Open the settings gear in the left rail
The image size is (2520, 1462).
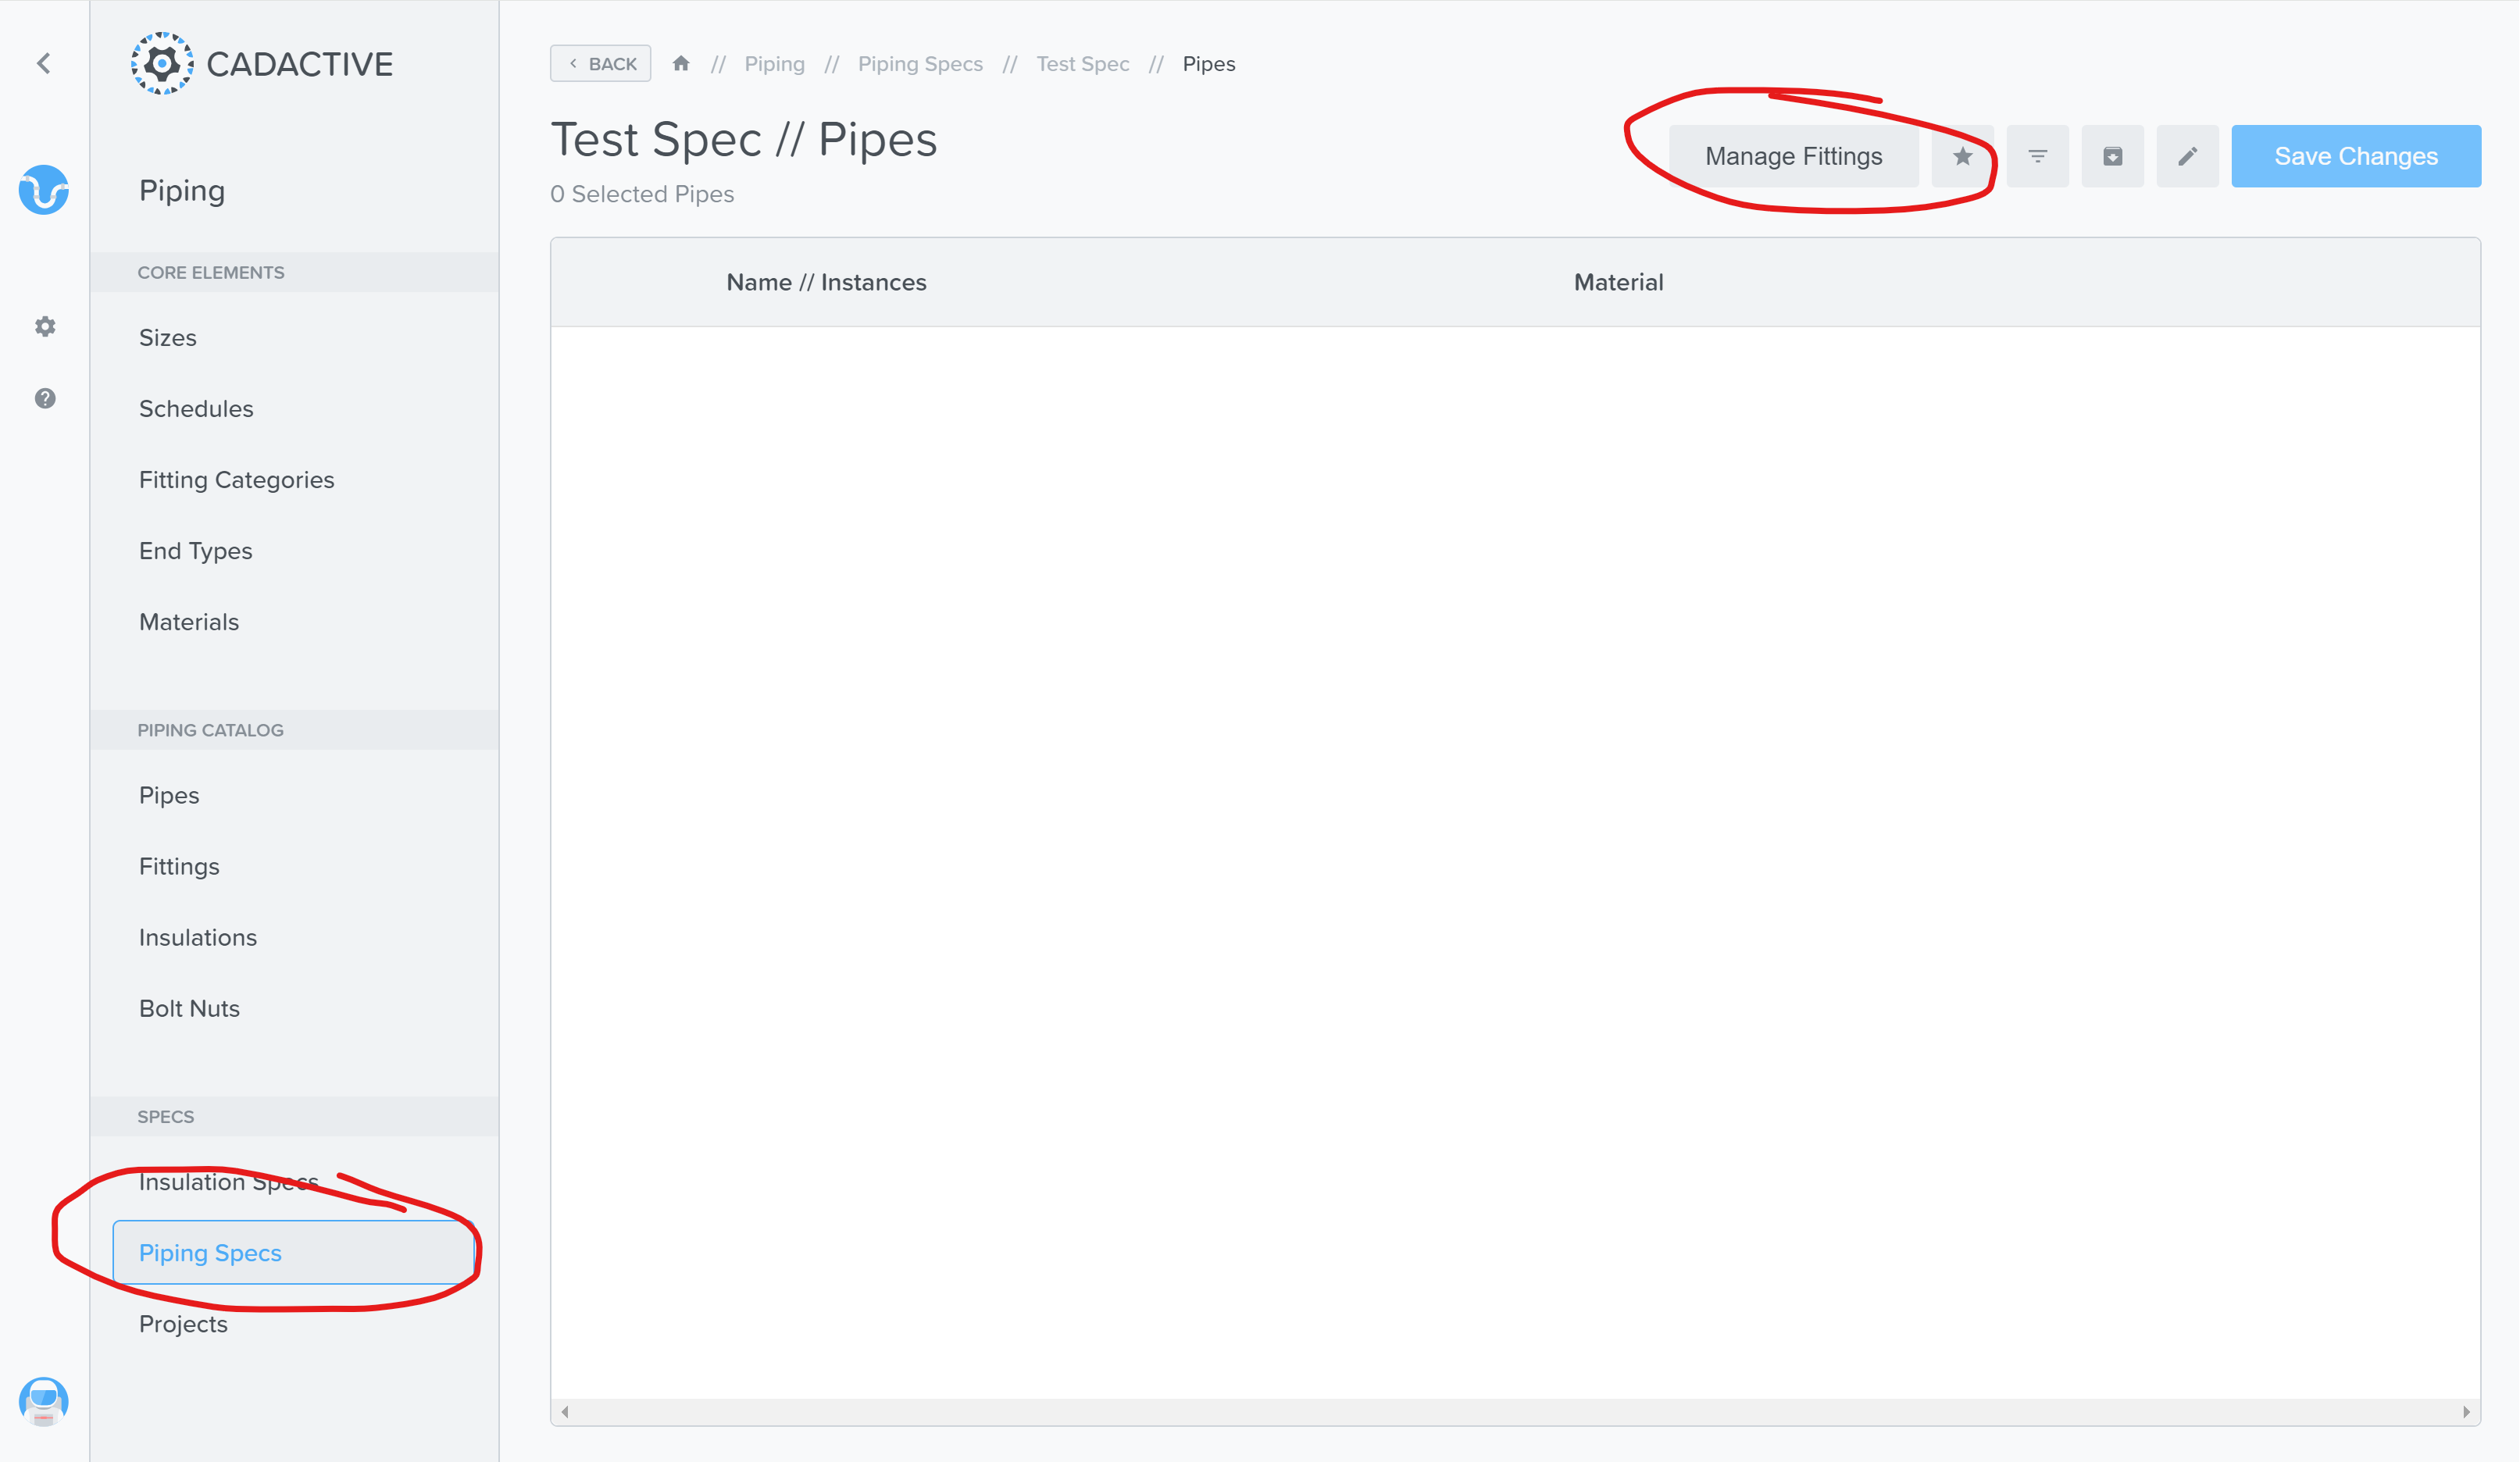(45, 326)
